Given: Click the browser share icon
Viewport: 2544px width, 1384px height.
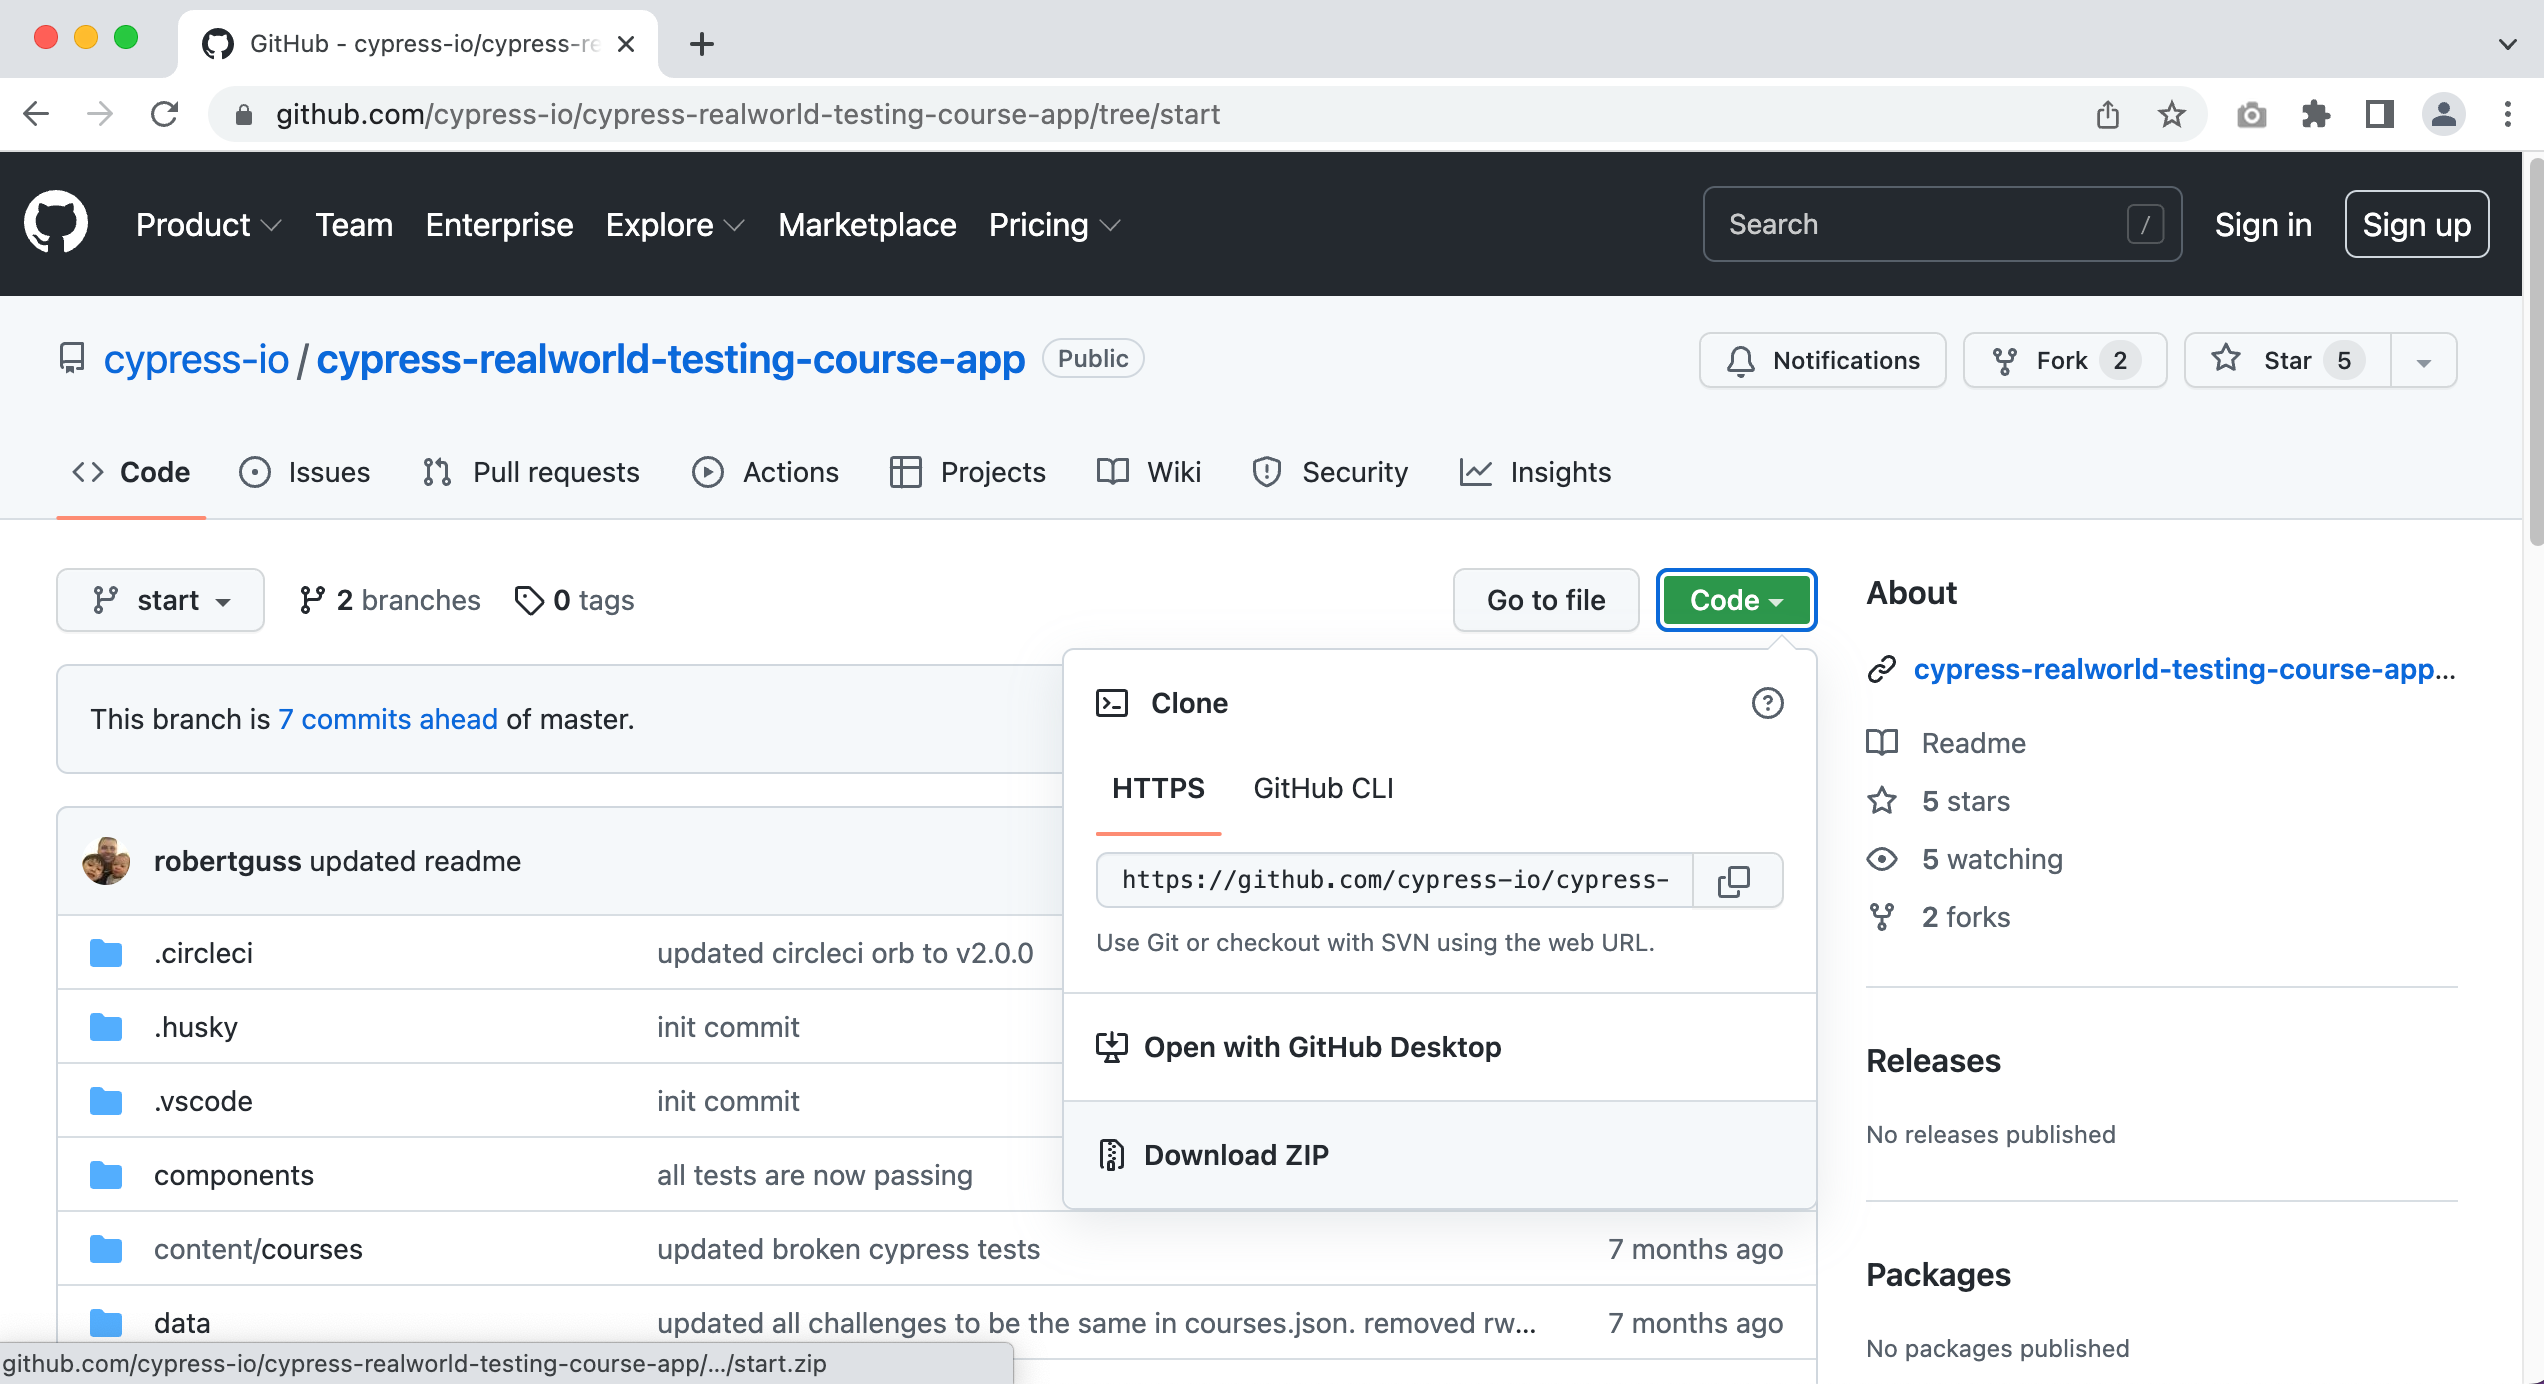Looking at the screenshot, I should (x=2107, y=114).
